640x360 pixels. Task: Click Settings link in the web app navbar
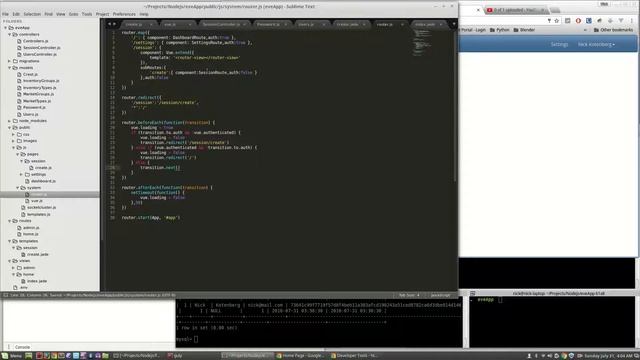(559, 44)
